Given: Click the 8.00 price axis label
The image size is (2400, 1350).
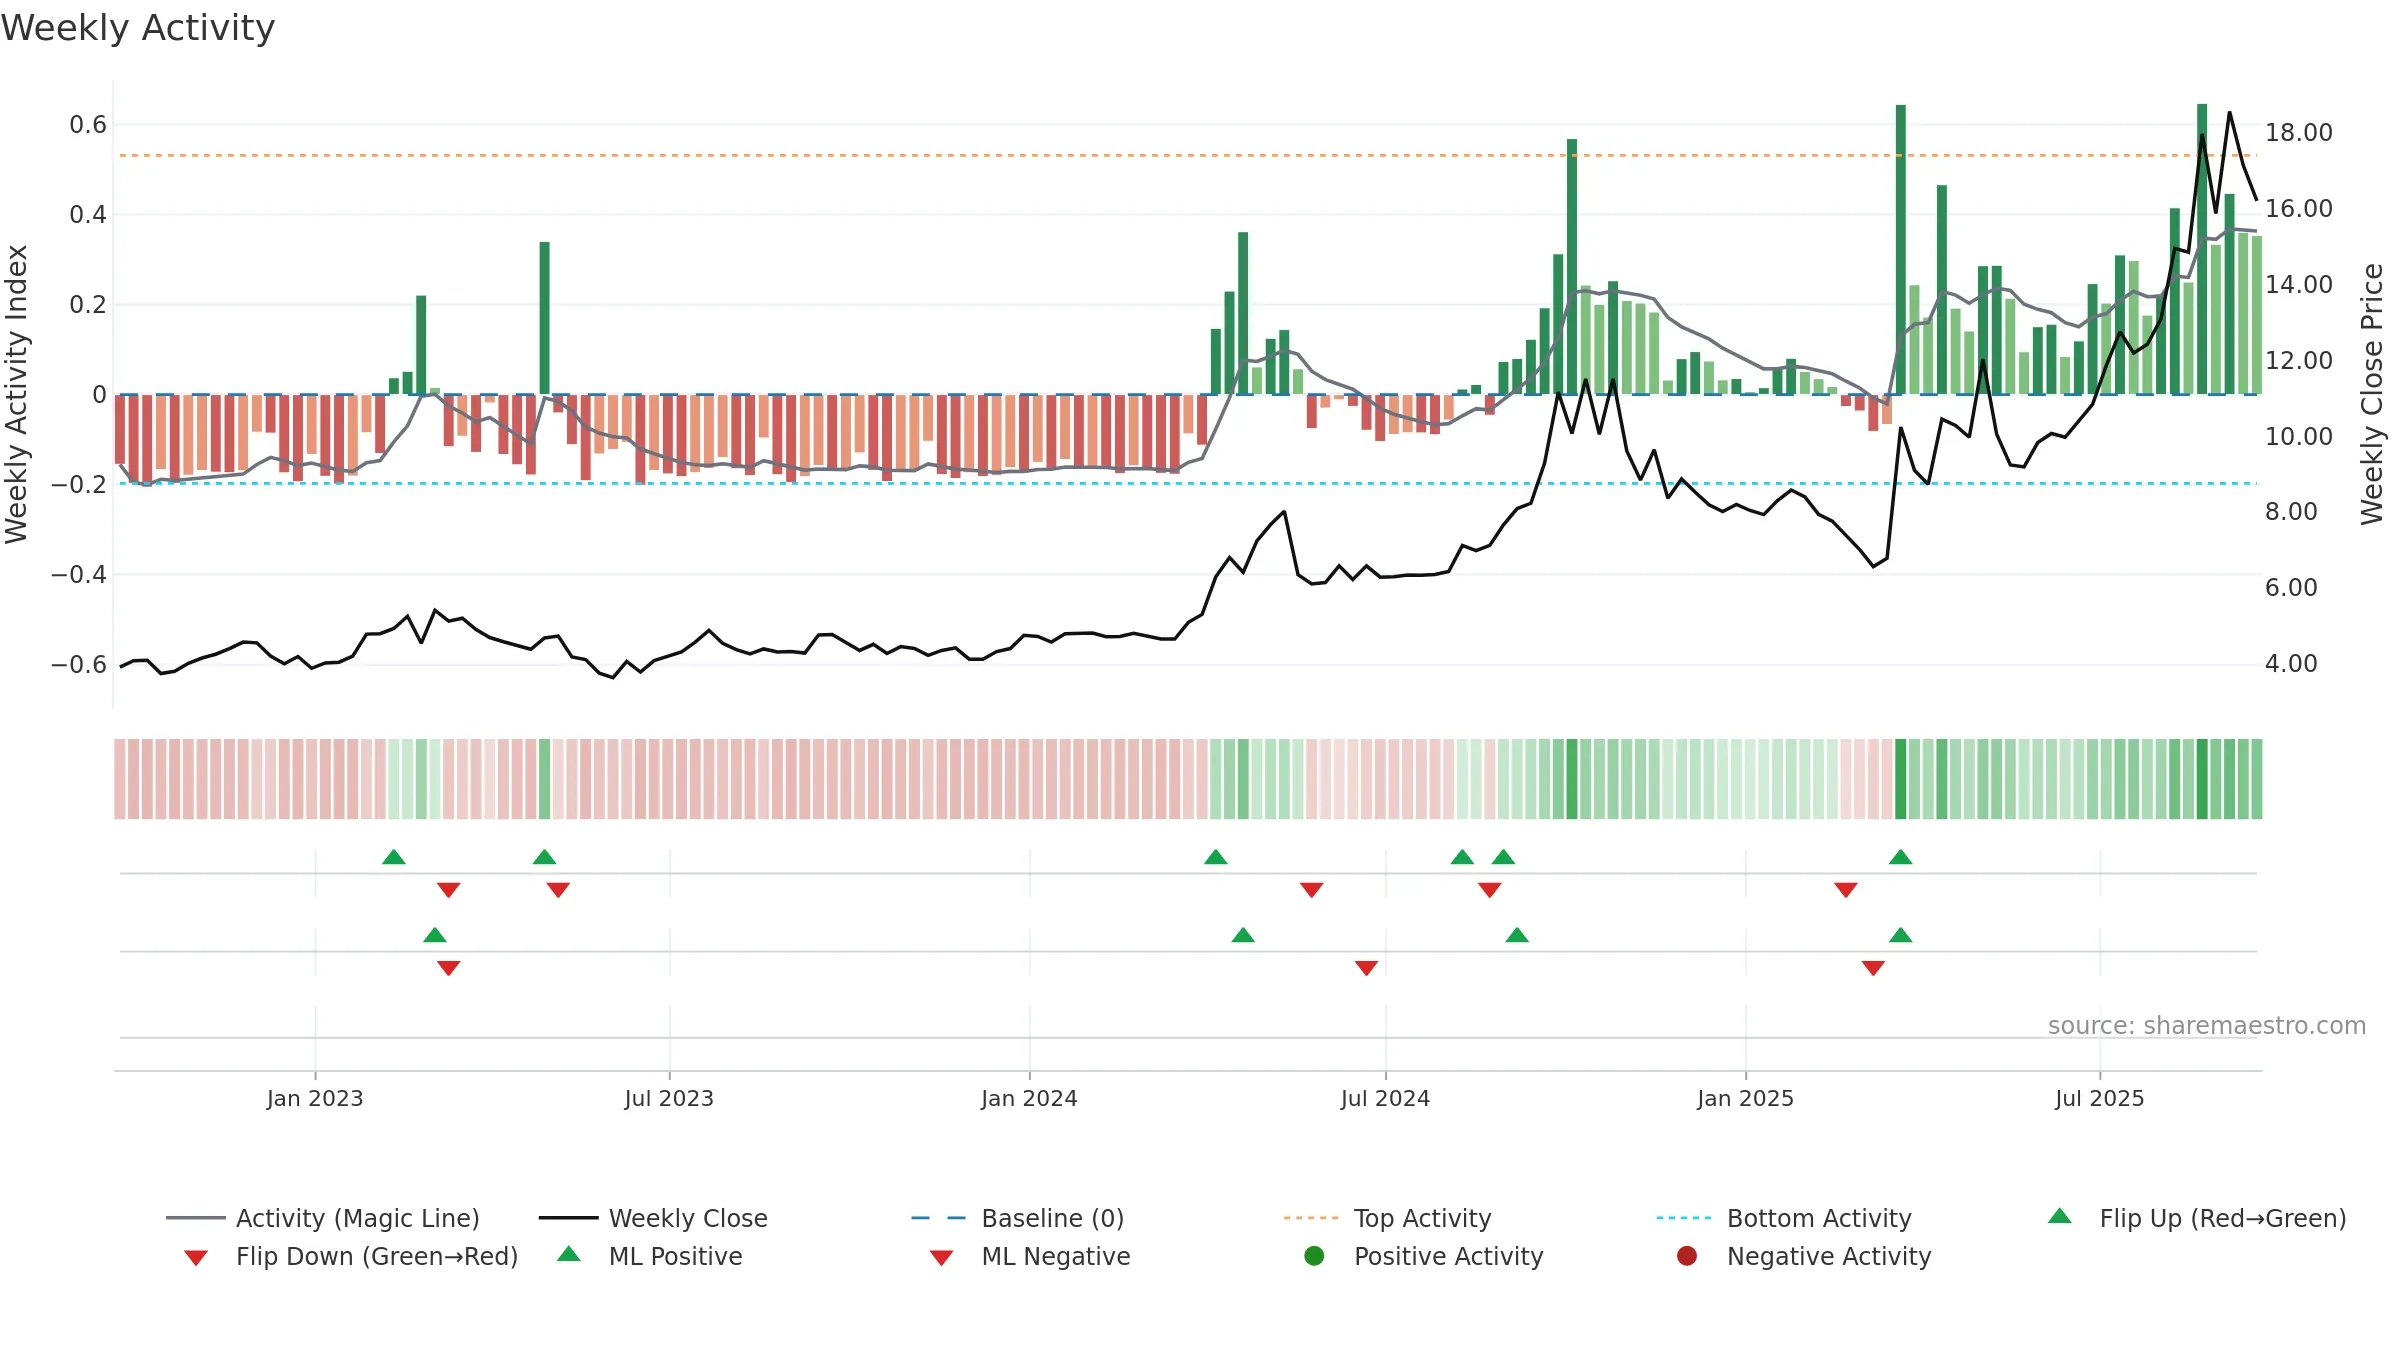Looking at the screenshot, I should tap(2291, 512).
